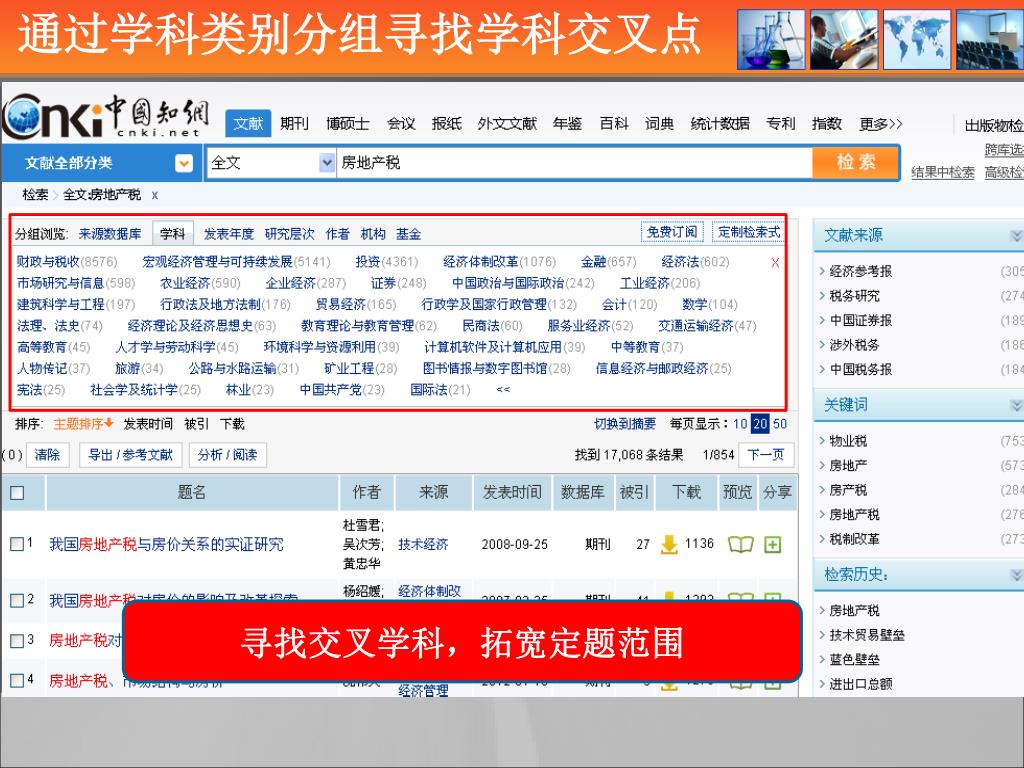Show 50 results per page
This screenshot has height=768, width=1024.
[x=780, y=424]
